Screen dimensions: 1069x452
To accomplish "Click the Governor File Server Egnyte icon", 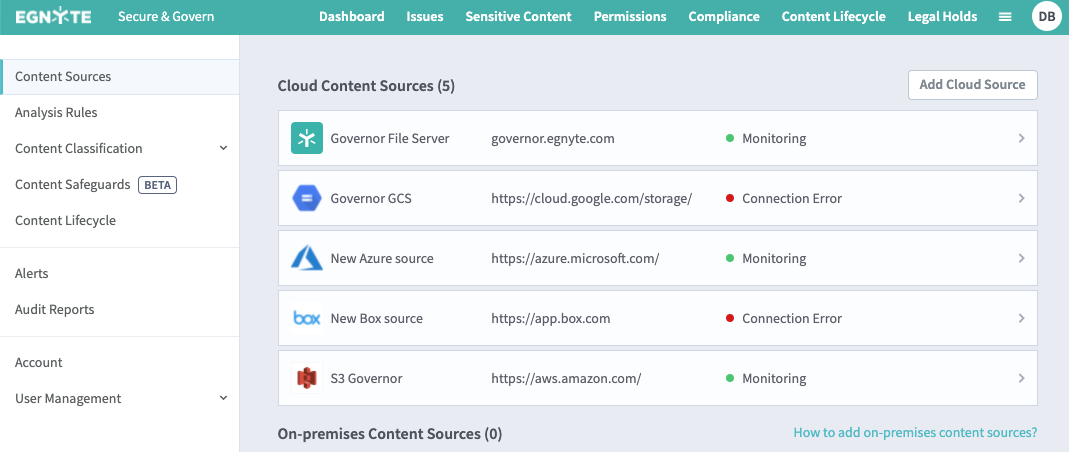I will pyautogui.click(x=306, y=138).
